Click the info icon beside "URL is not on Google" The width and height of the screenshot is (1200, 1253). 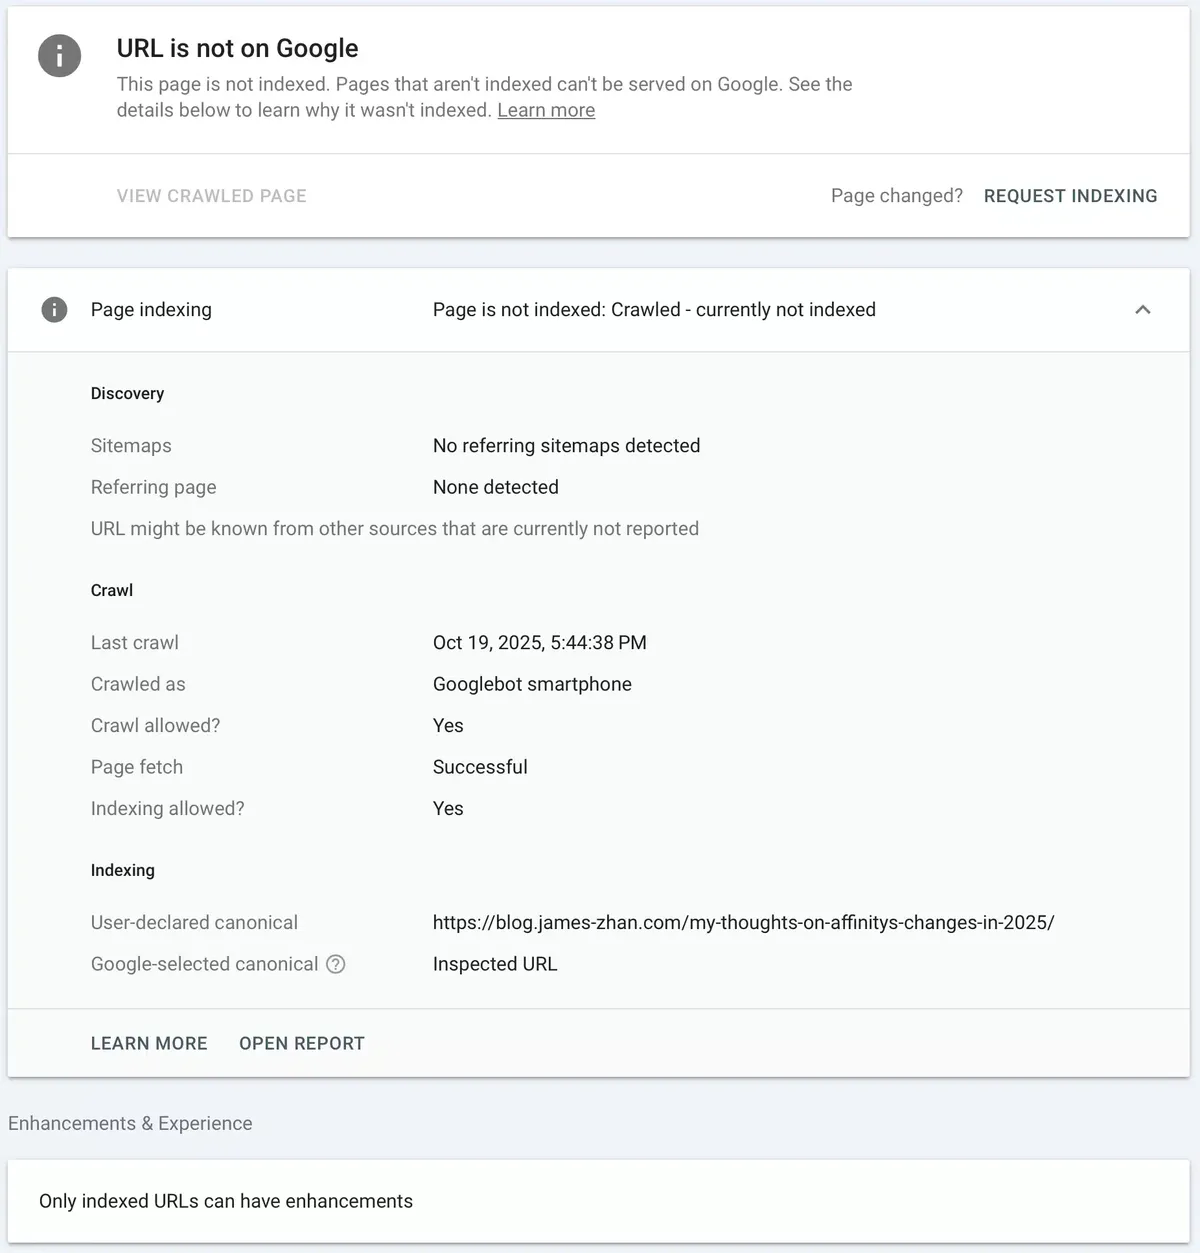tap(59, 56)
